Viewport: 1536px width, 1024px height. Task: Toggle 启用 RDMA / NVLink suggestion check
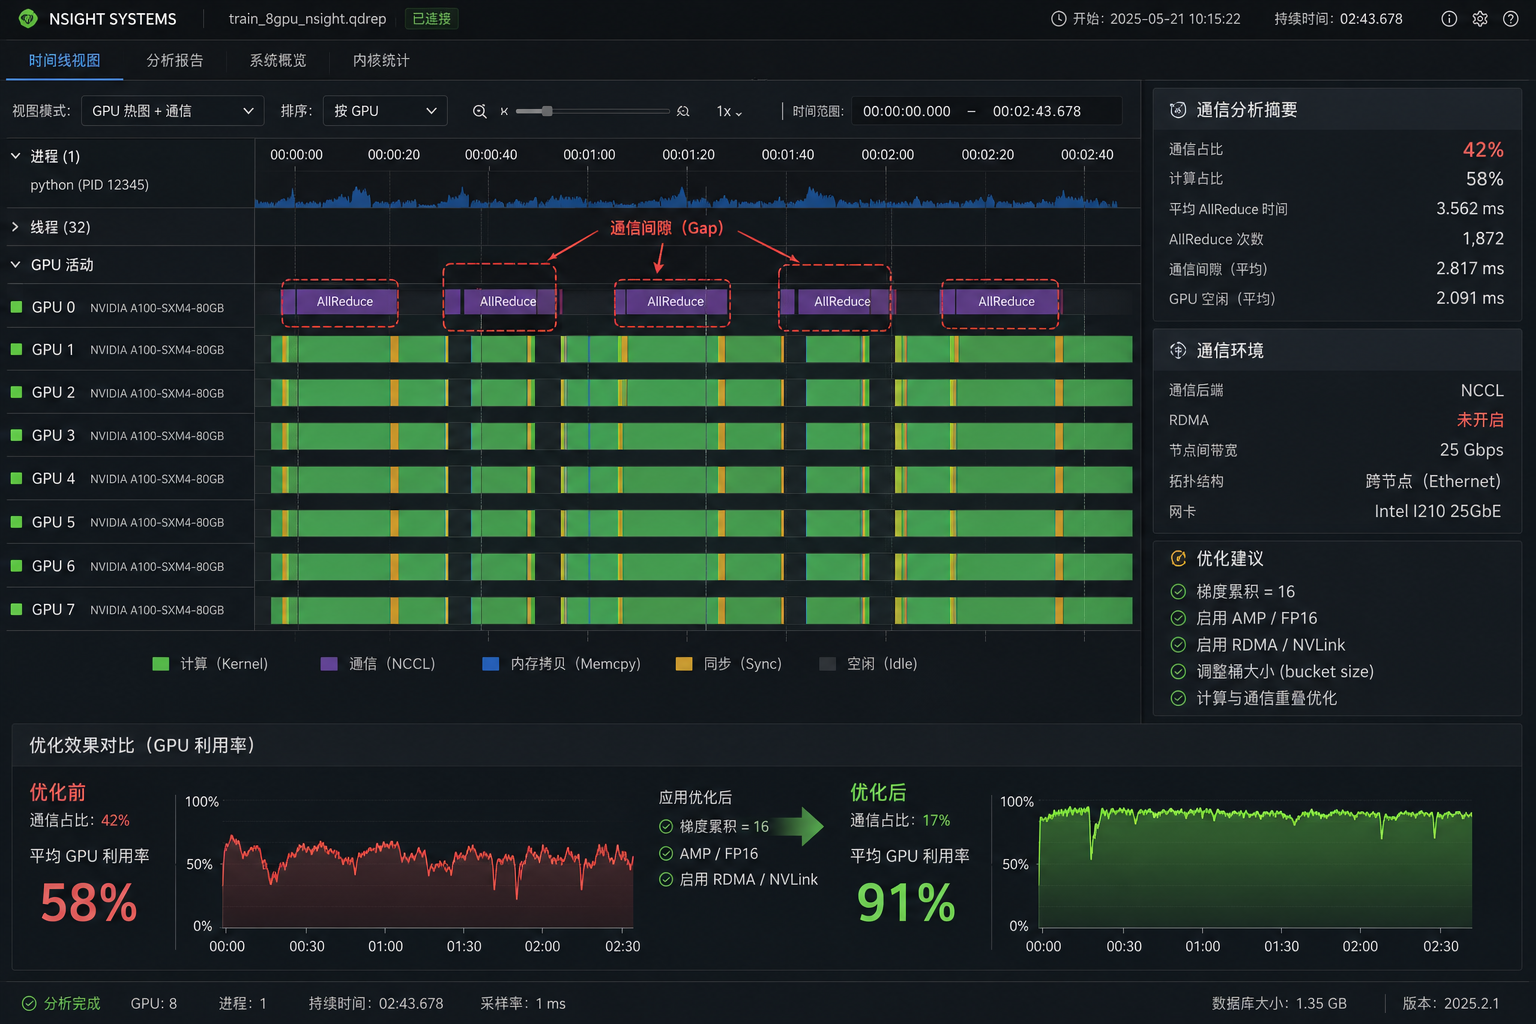pyautogui.click(x=1178, y=645)
